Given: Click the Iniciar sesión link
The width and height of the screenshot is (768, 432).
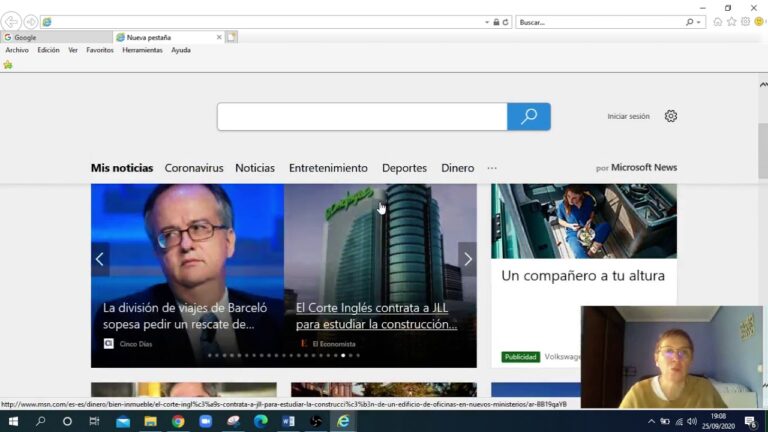Looking at the screenshot, I should [628, 116].
